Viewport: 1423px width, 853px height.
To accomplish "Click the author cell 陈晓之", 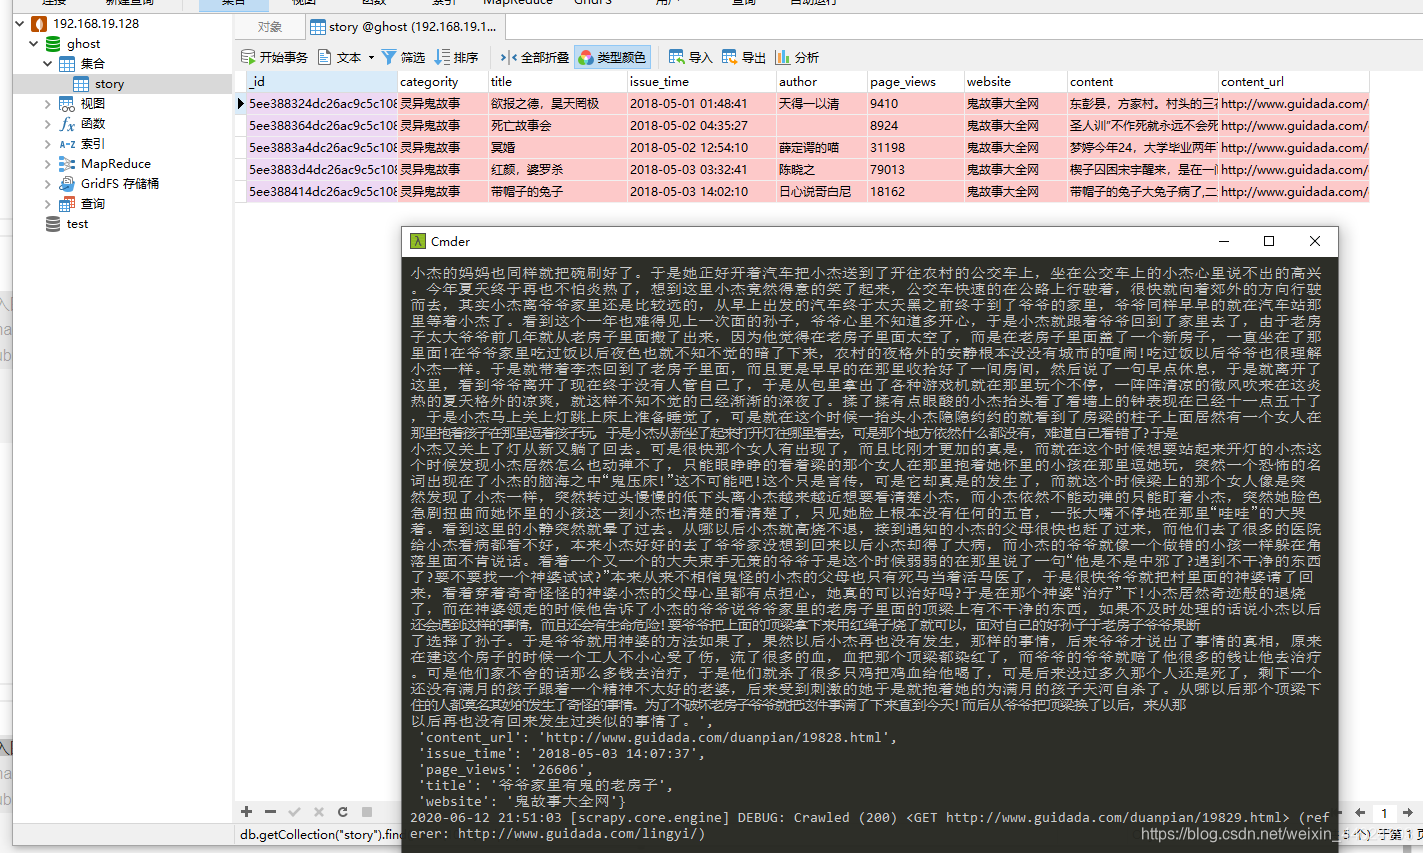I will [821, 170].
